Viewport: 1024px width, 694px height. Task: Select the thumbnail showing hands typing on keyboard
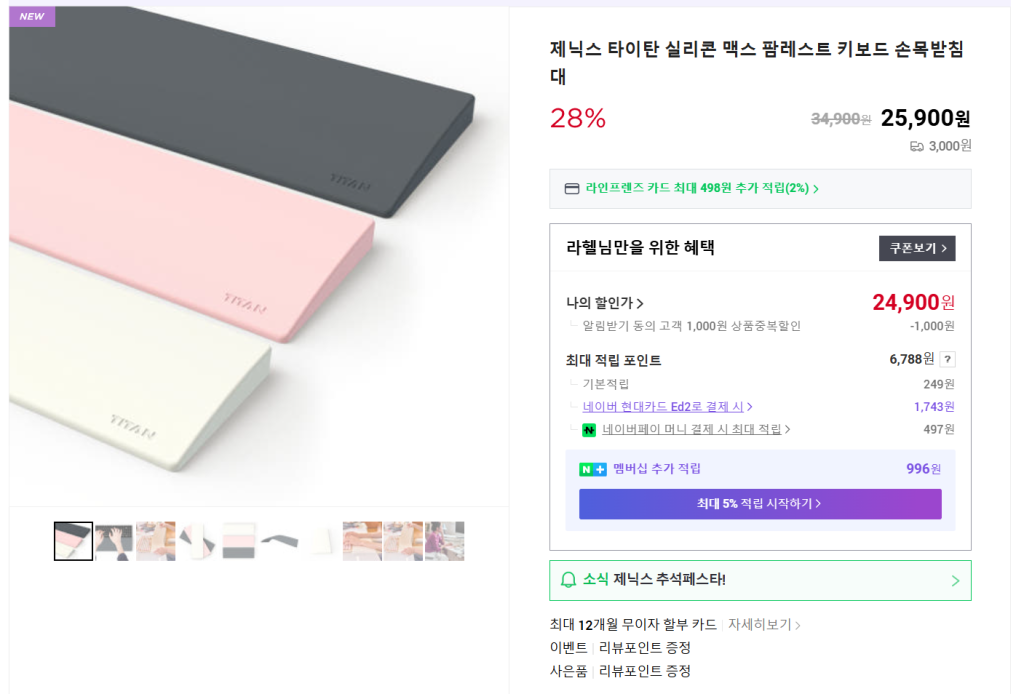pyautogui.click(x=114, y=541)
